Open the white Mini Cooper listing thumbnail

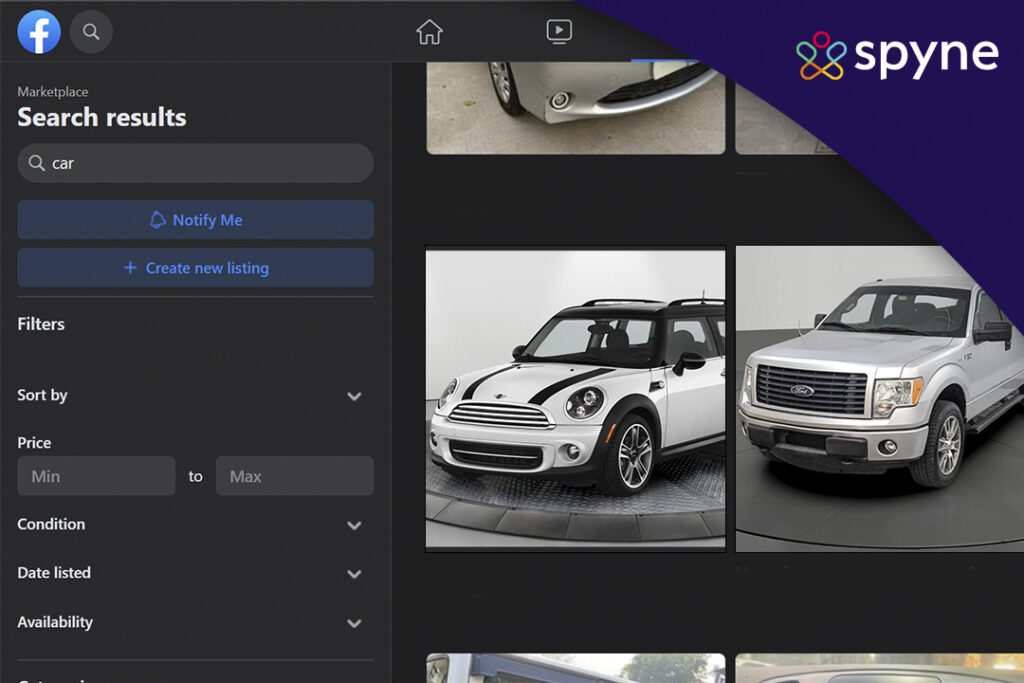tap(575, 397)
